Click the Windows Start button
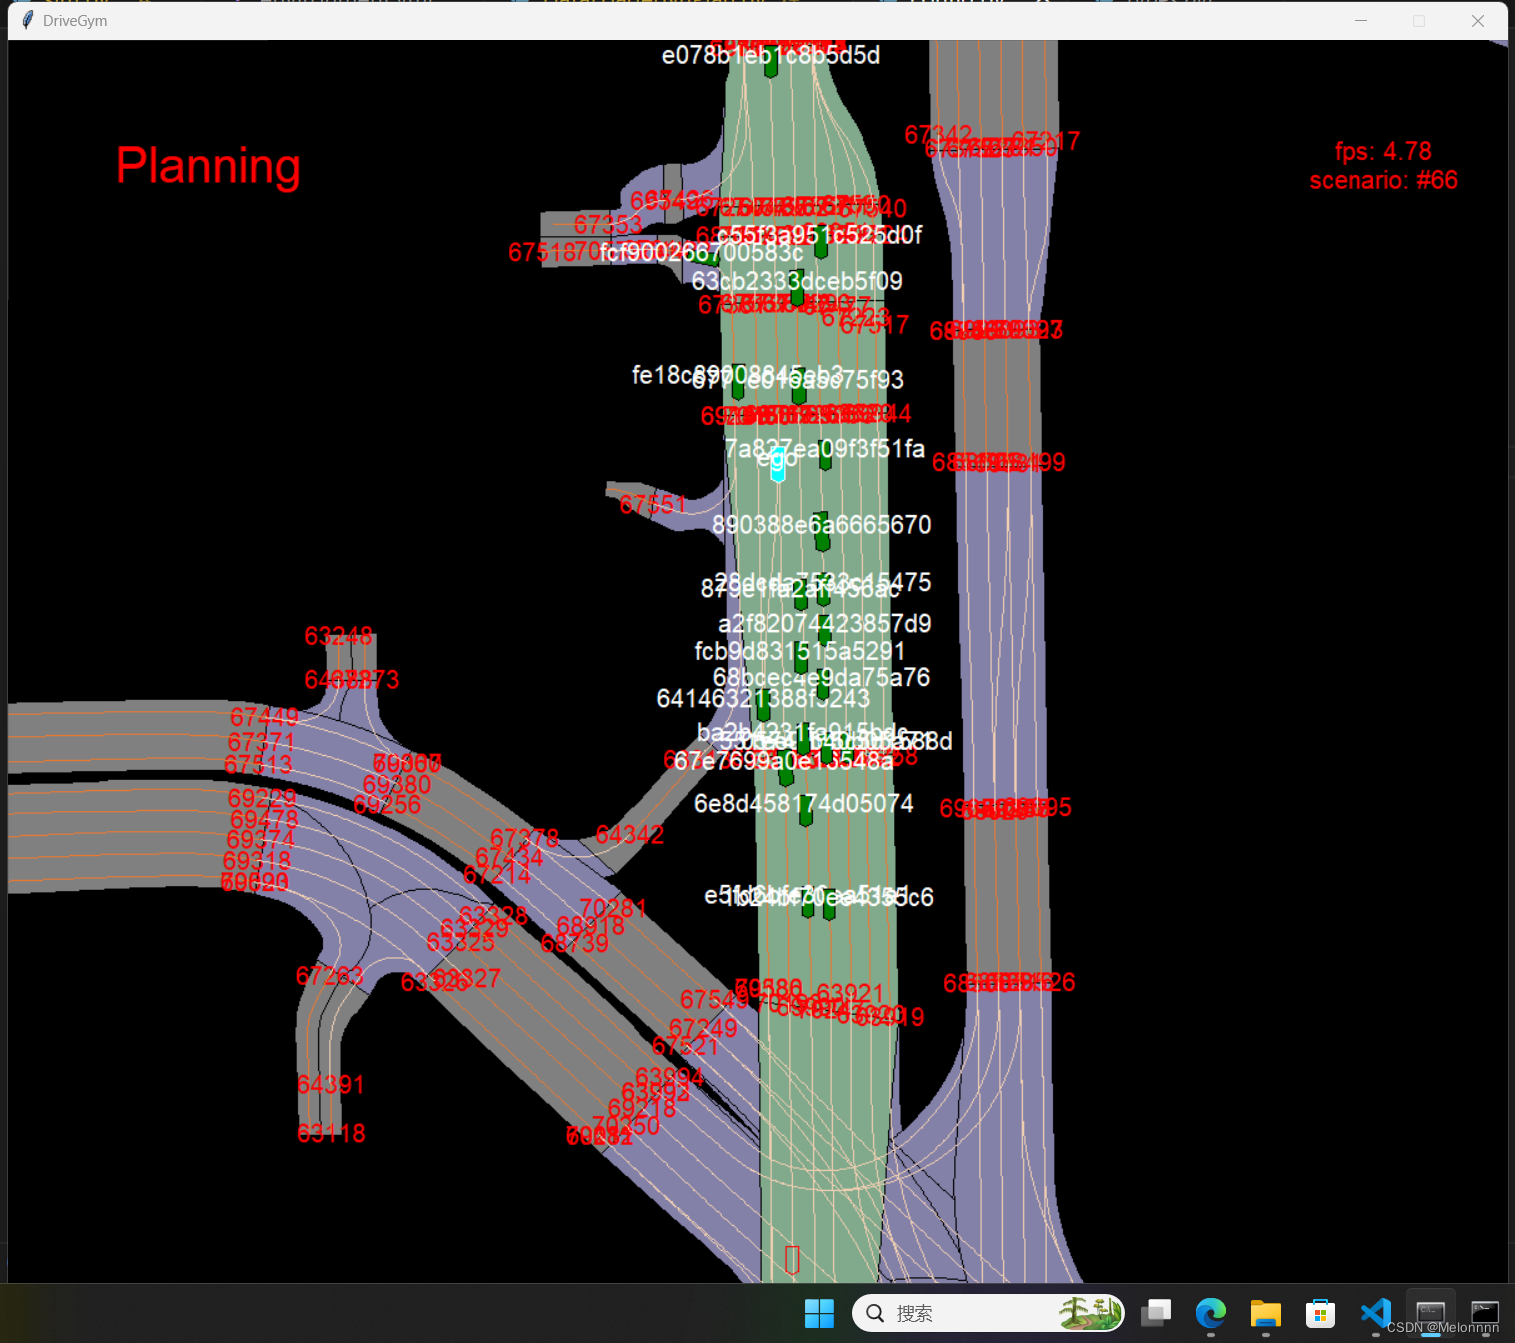The image size is (1515, 1343). (819, 1313)
